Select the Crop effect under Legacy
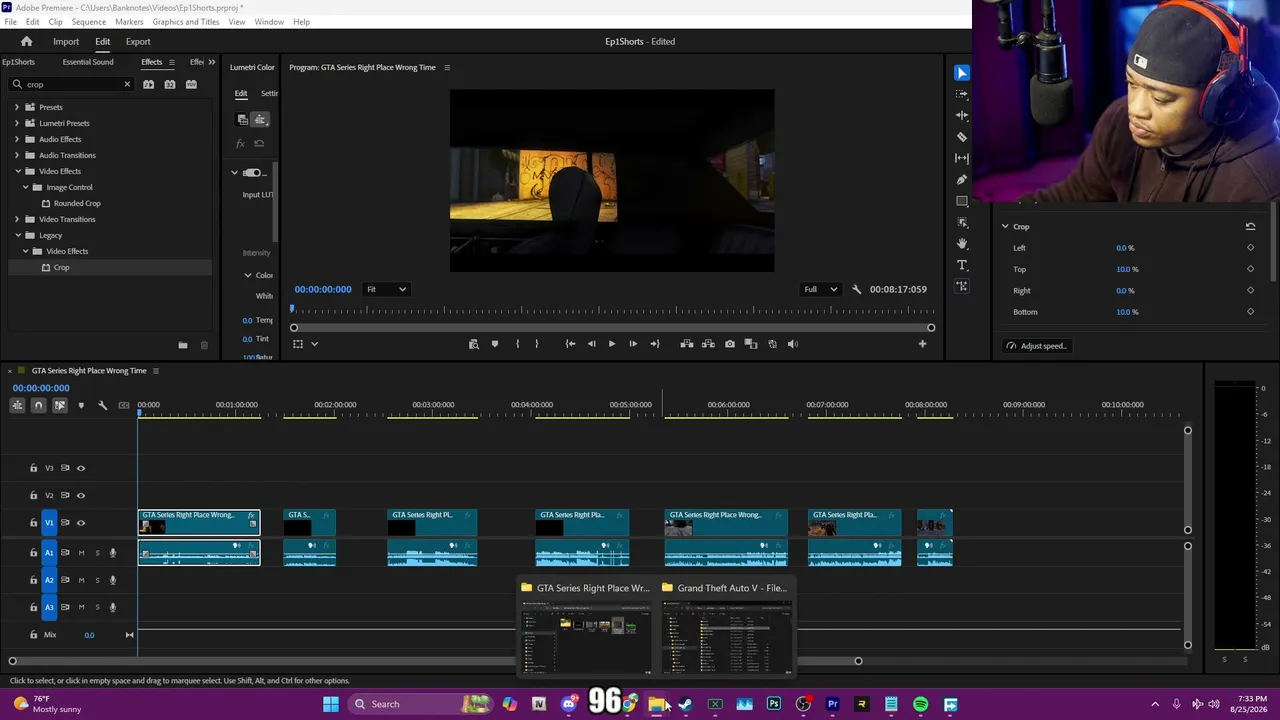The width and height of the screenshot is (1280, 720). coord(61,267)
